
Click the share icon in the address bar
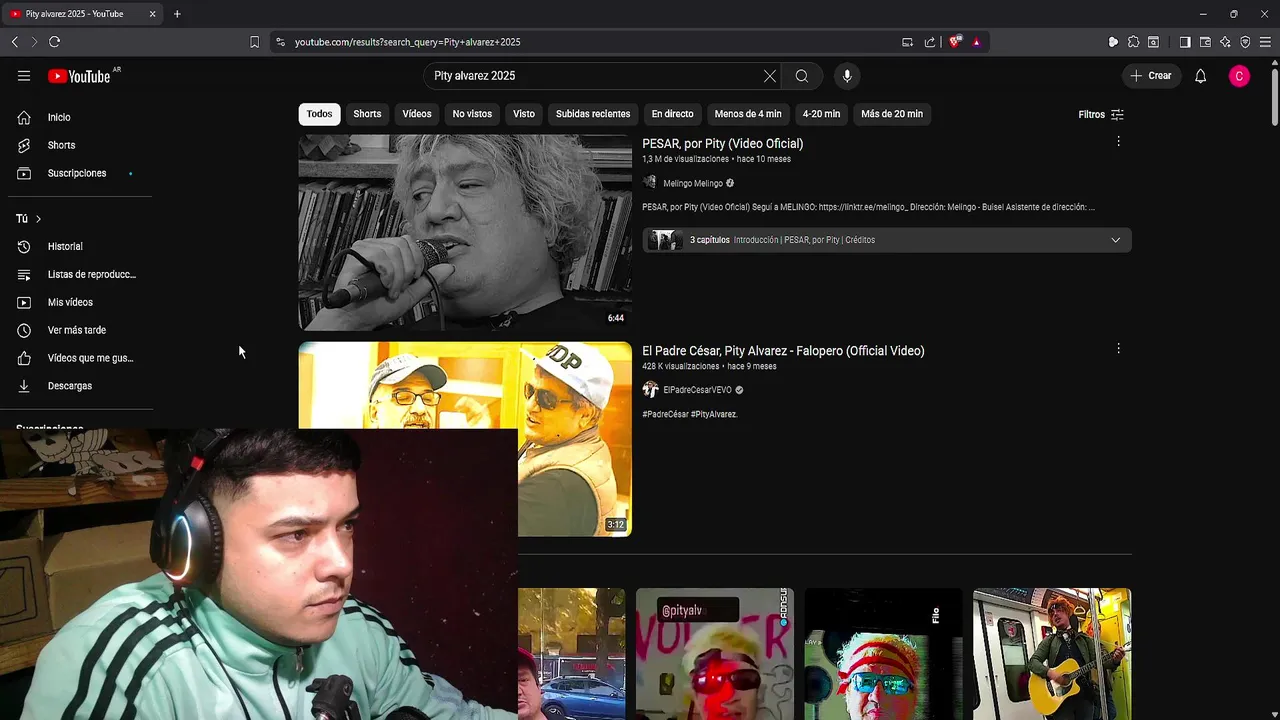pyautogui.click(x=930, y=42)
